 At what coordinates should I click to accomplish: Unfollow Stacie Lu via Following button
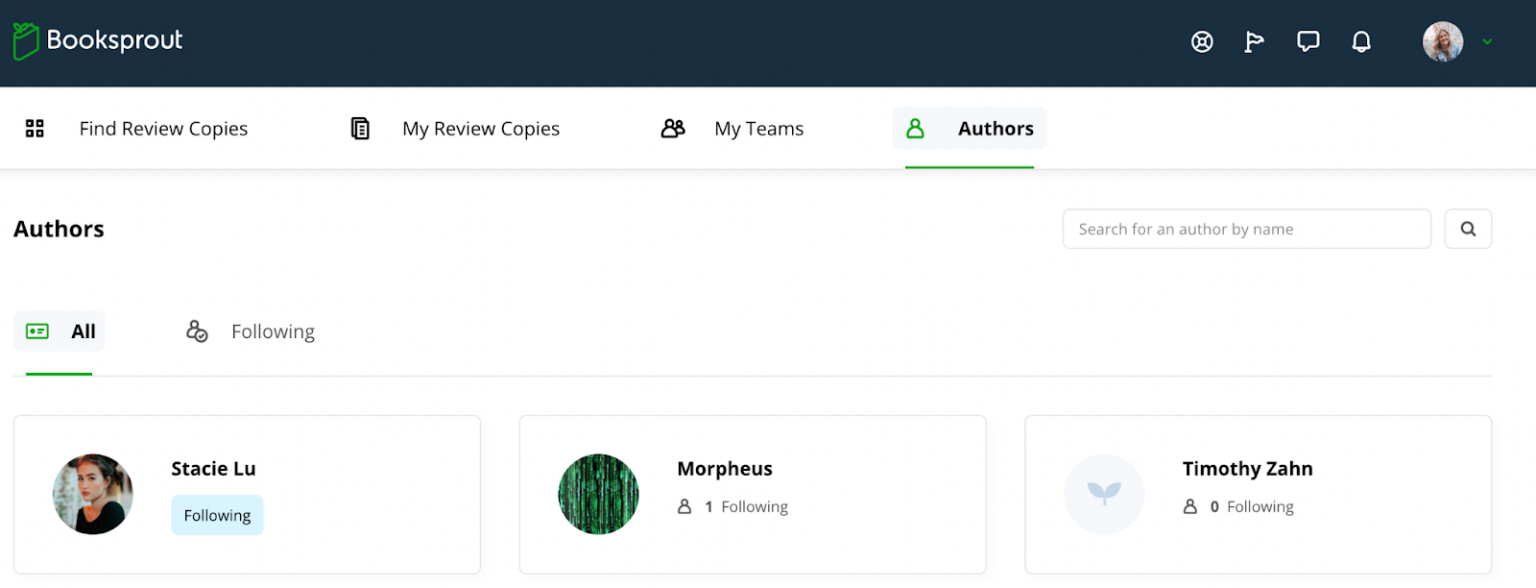click(217, 514)
